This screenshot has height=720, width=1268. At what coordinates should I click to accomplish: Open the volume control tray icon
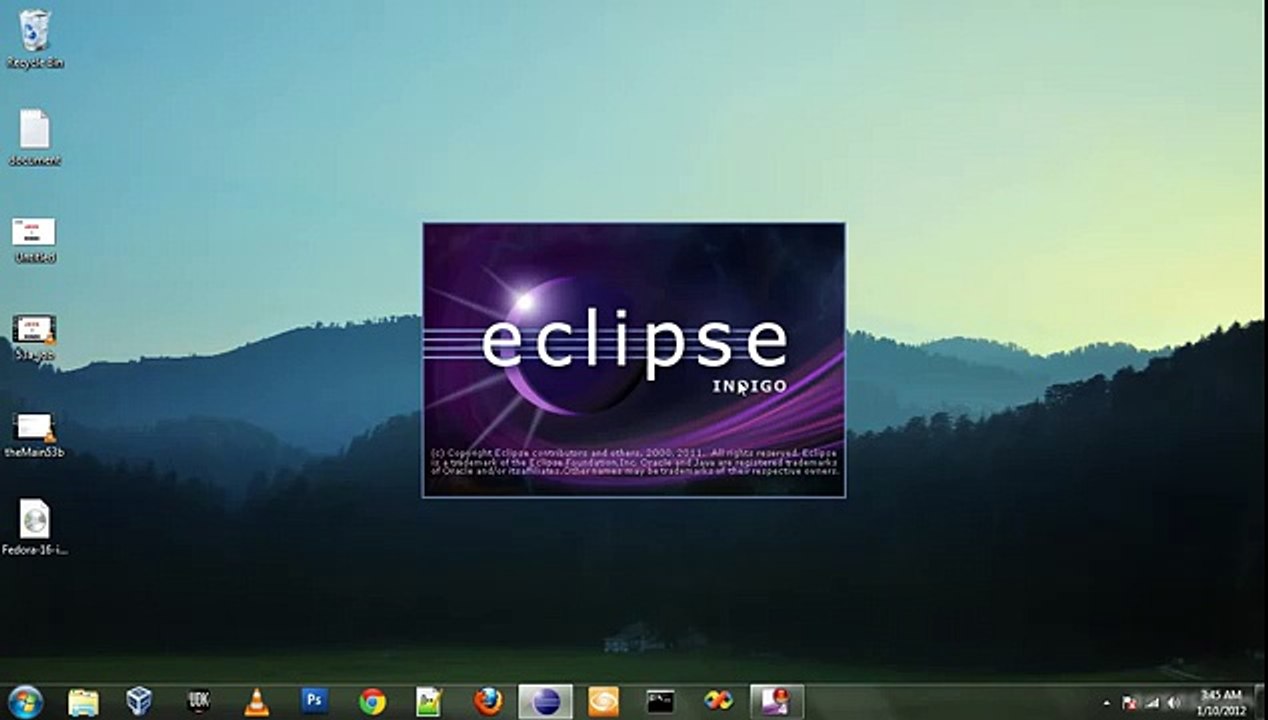(x=1173, y=703)
